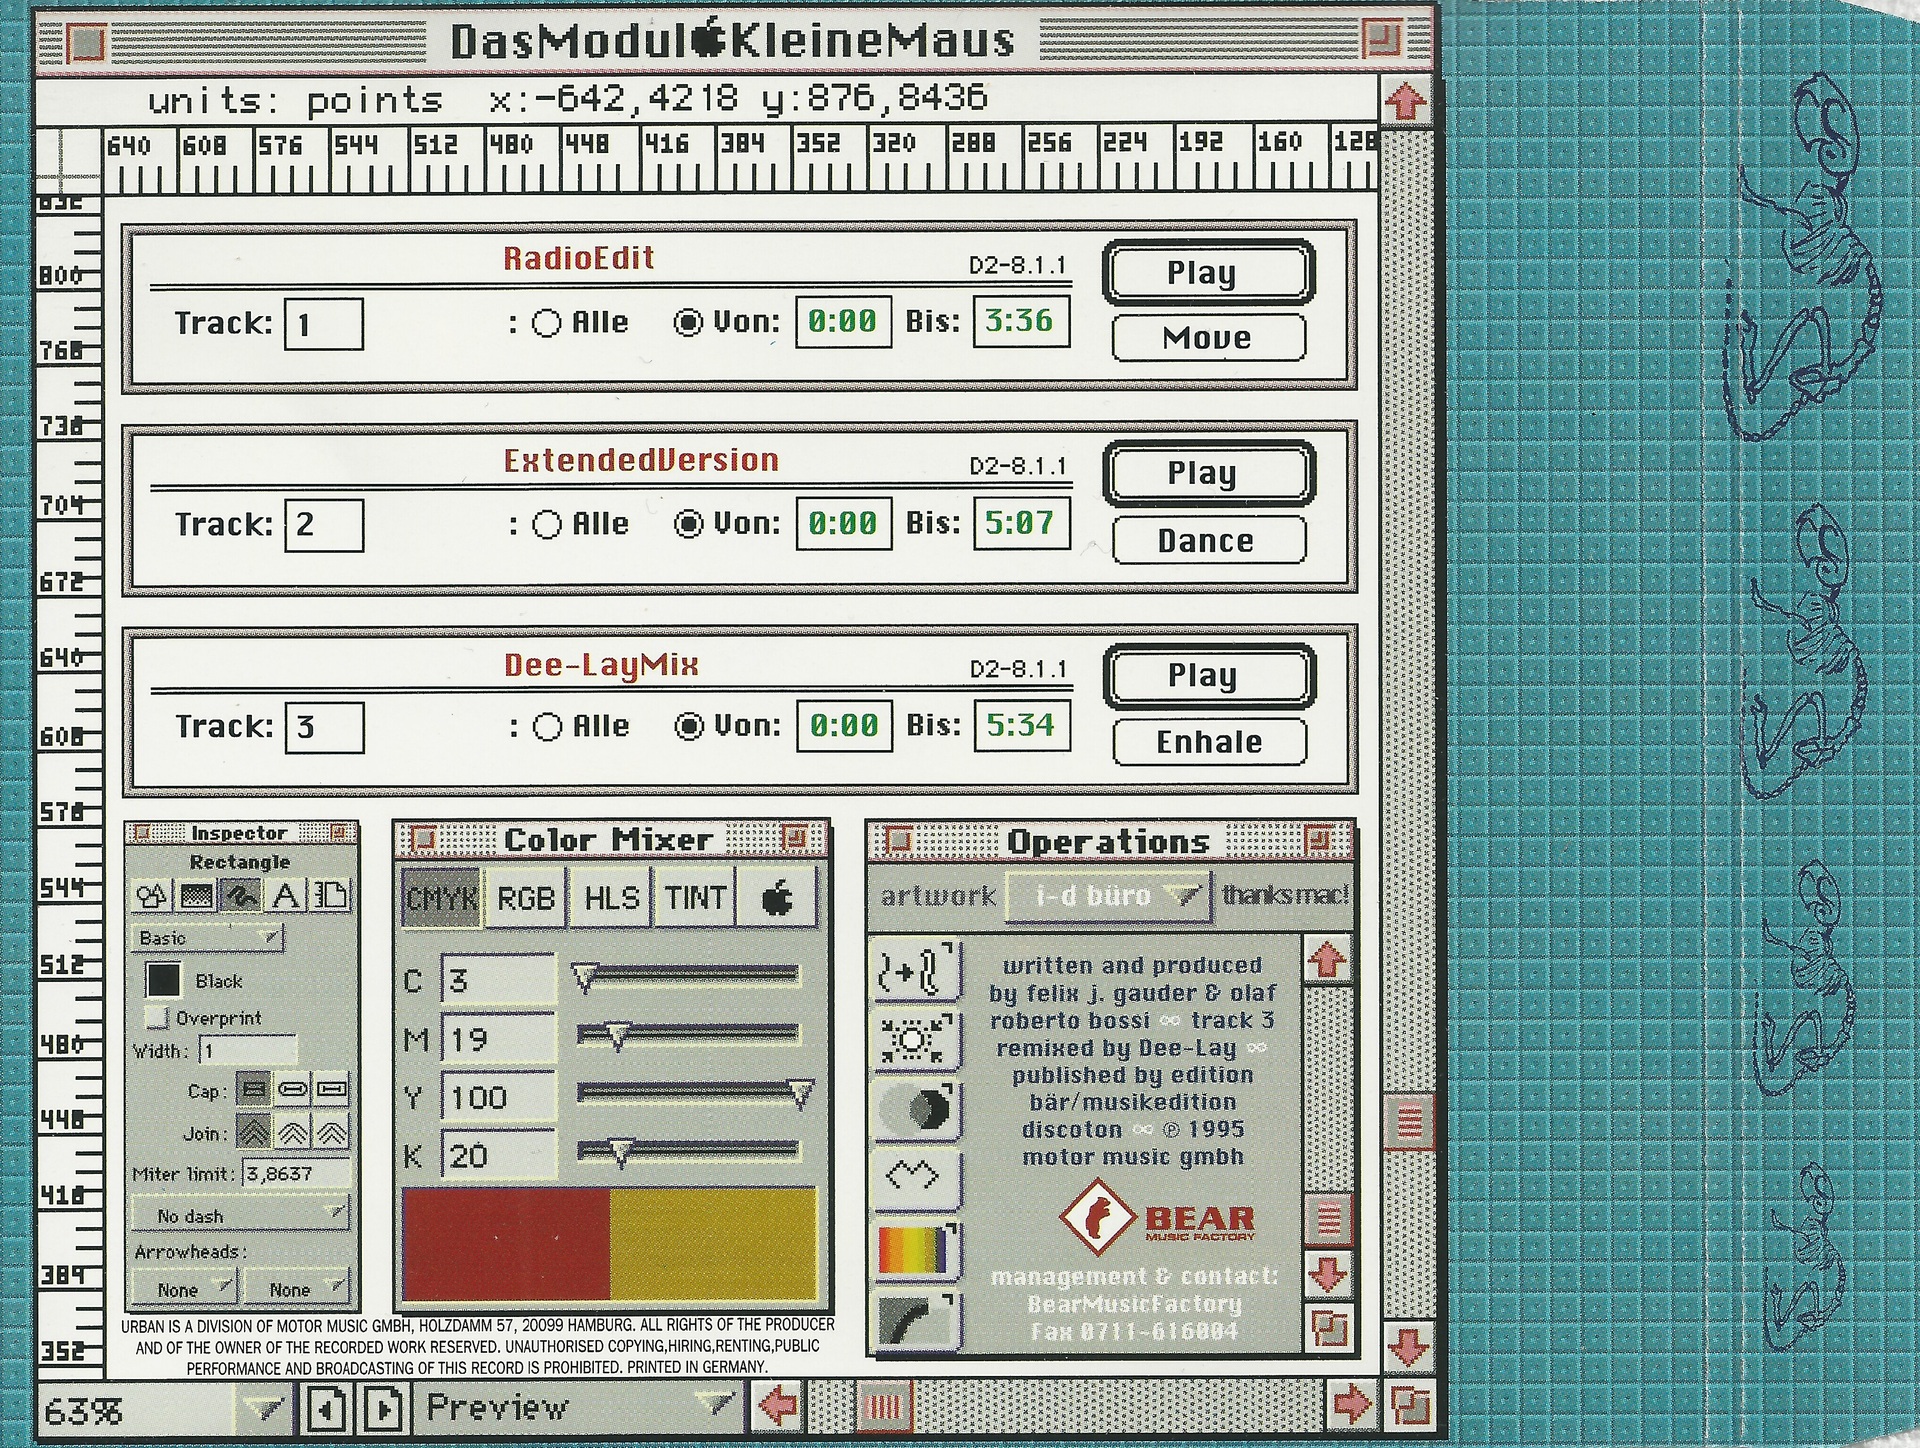Go to previous page with left-triangle button
This screenshot has width=1920, height=1448.
(327, 1409)
